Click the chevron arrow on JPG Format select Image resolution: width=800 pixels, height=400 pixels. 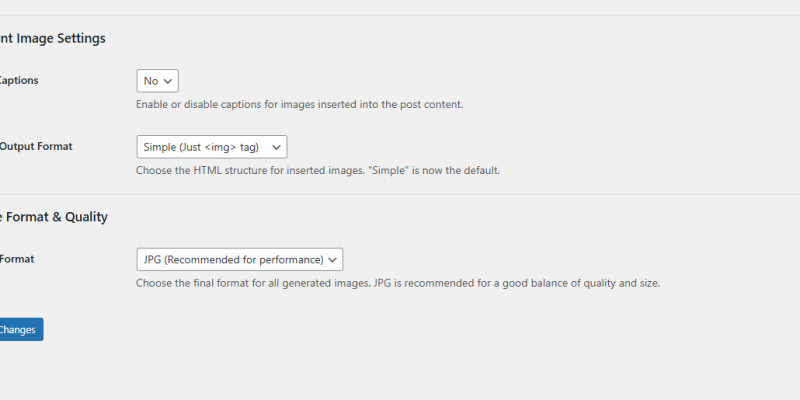pyautogui.click(x=334, y=260)
